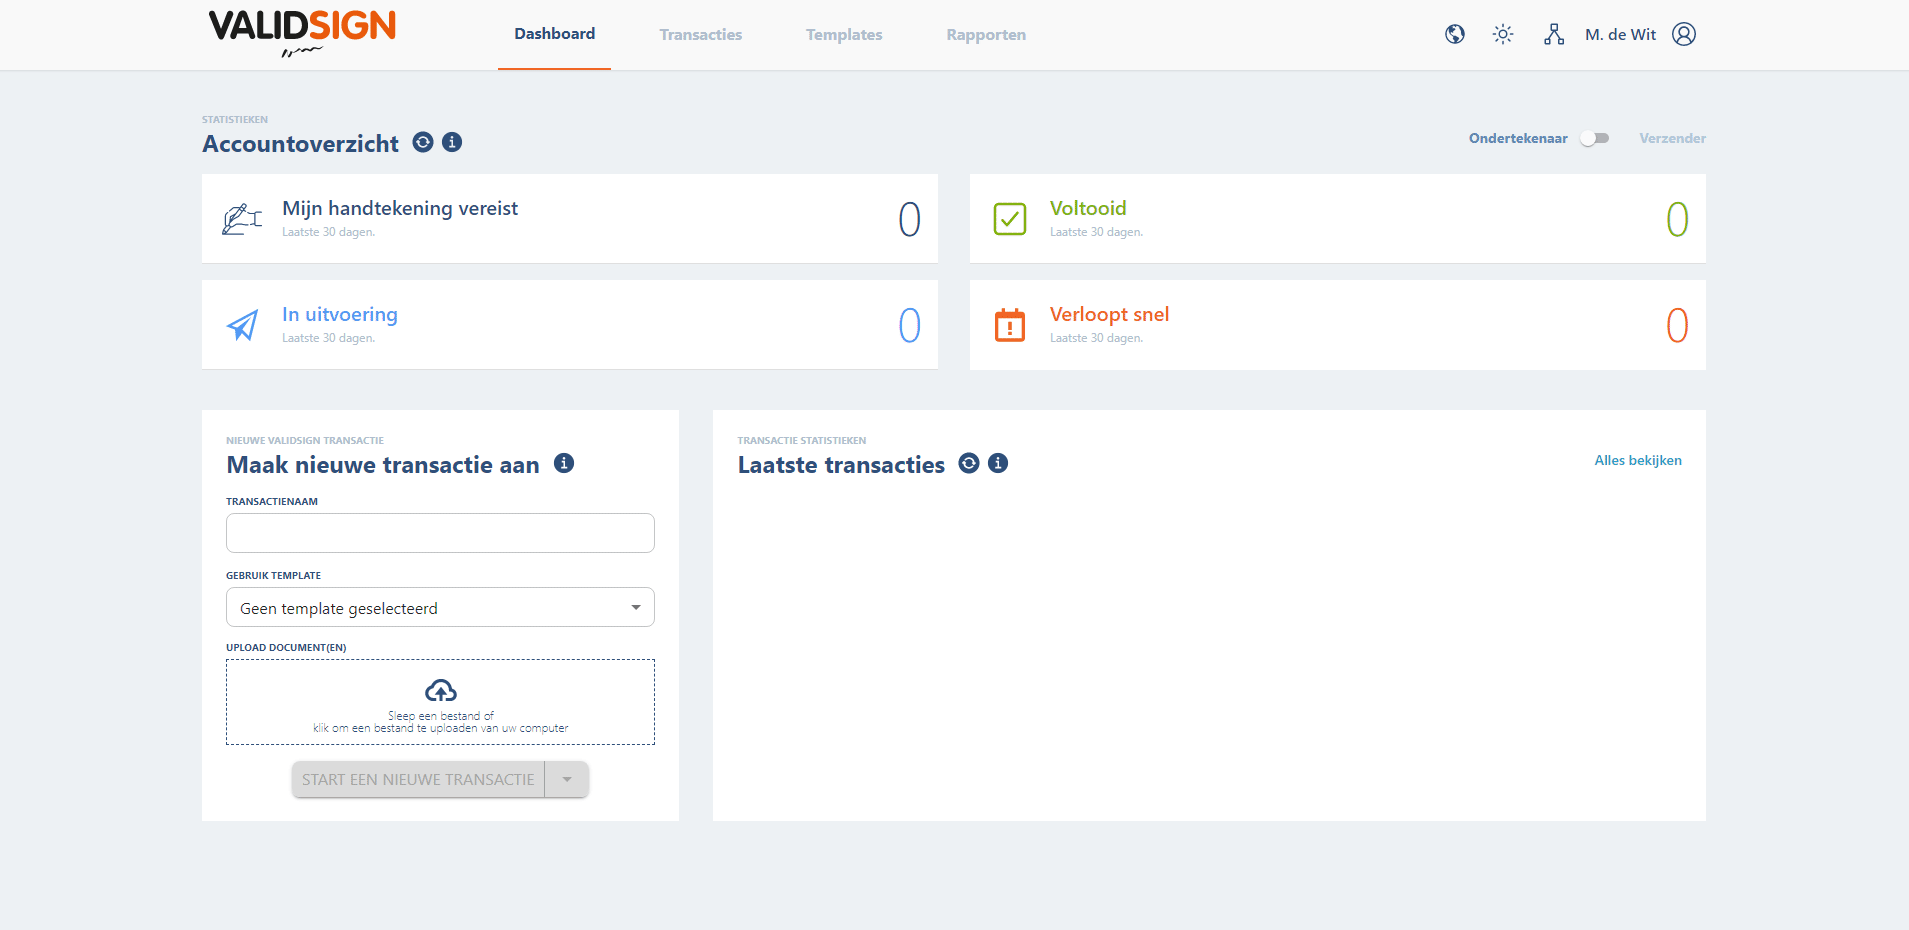
Task: Open the Transacties tab
Action: click(x=701, y=35)
